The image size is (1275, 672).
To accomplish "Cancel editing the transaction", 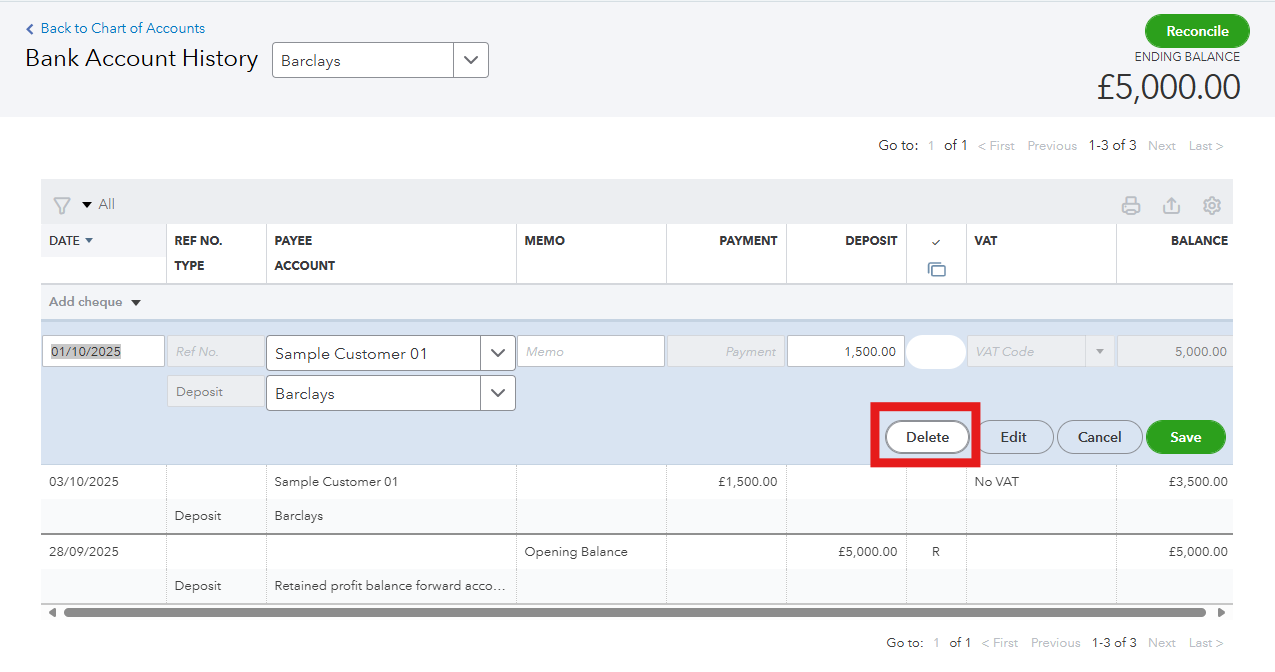I will [1099, 437].
